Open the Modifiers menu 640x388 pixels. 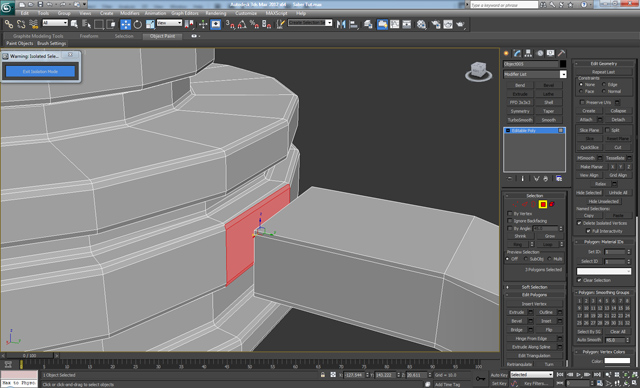coord(130,13)
